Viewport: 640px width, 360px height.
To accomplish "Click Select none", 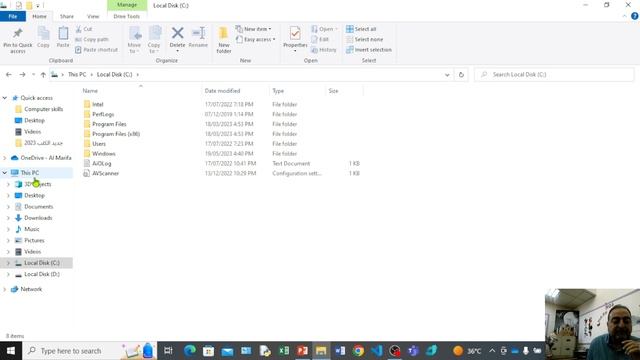I will [364, 40].
